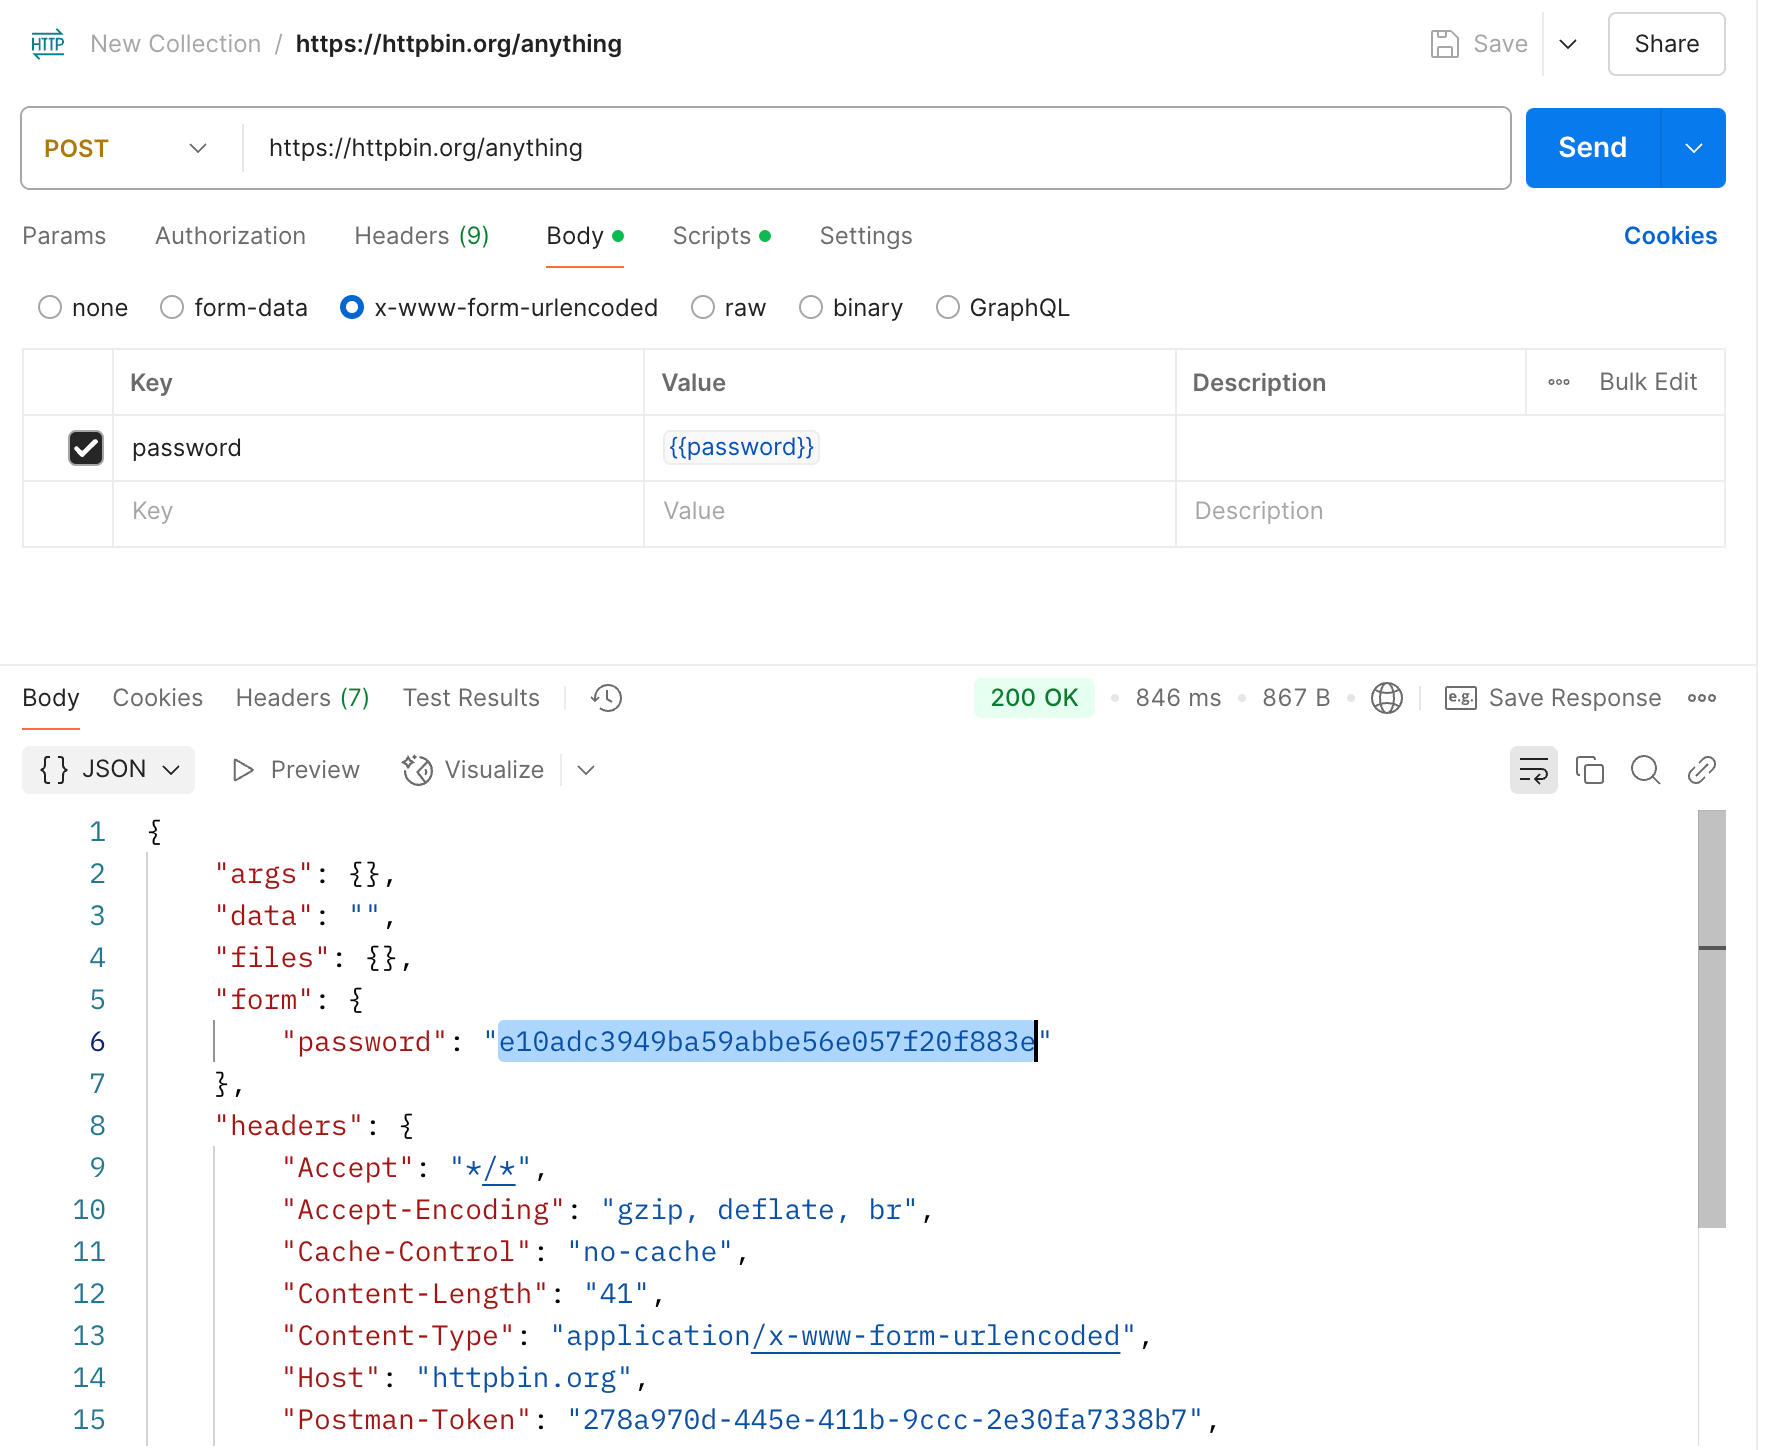Image resolution: width=1772 pixels, height=1450 pixels.
Task: Open the Cookies link
Action: tap(1670, 236)
